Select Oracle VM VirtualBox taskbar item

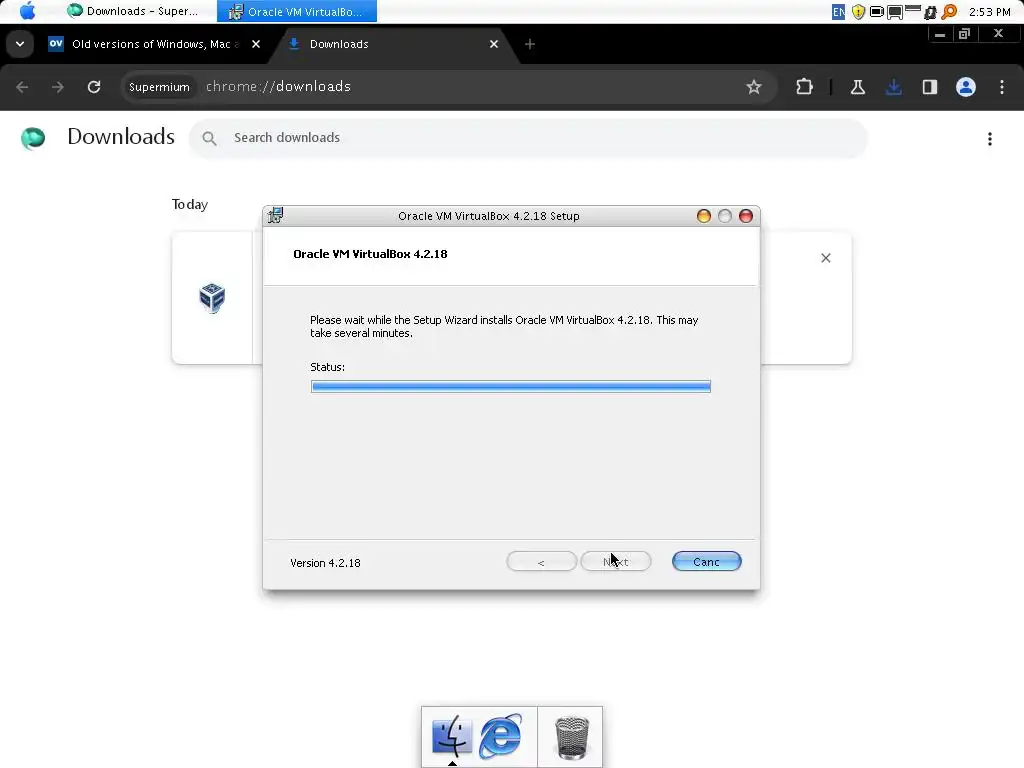[x=297, y=11]
